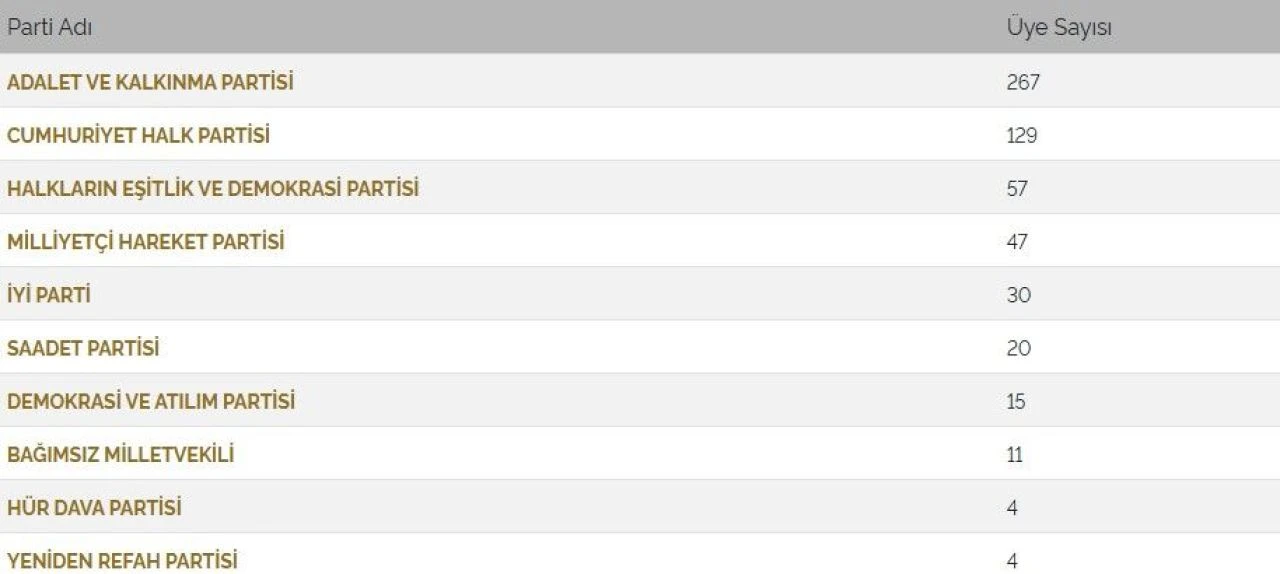
Task: Open DEMOKRASİ VE ATILIM PARTİSİ link
Action: pyautogui.click(x=151, y=401)
